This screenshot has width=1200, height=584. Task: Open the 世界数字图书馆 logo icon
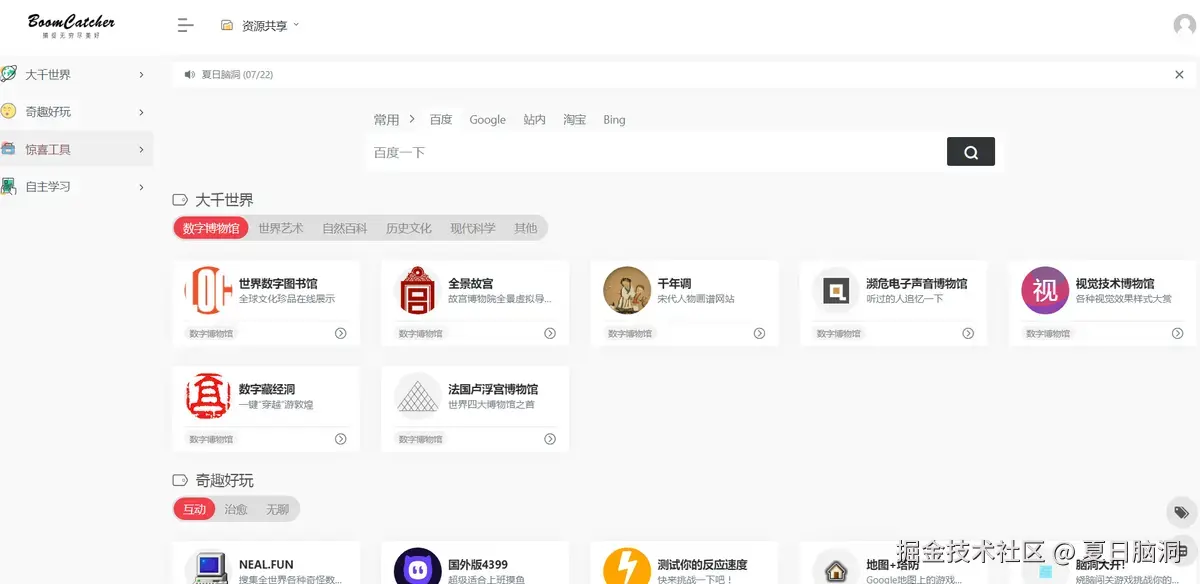[208, 291]
